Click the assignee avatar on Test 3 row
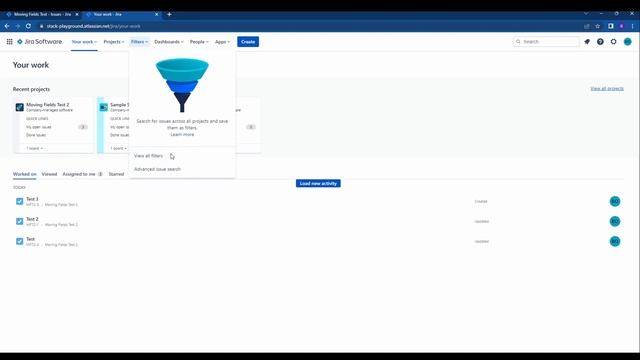Image resolution: width=640 pixels, height=360 pixels. click(x=615, y=201)
